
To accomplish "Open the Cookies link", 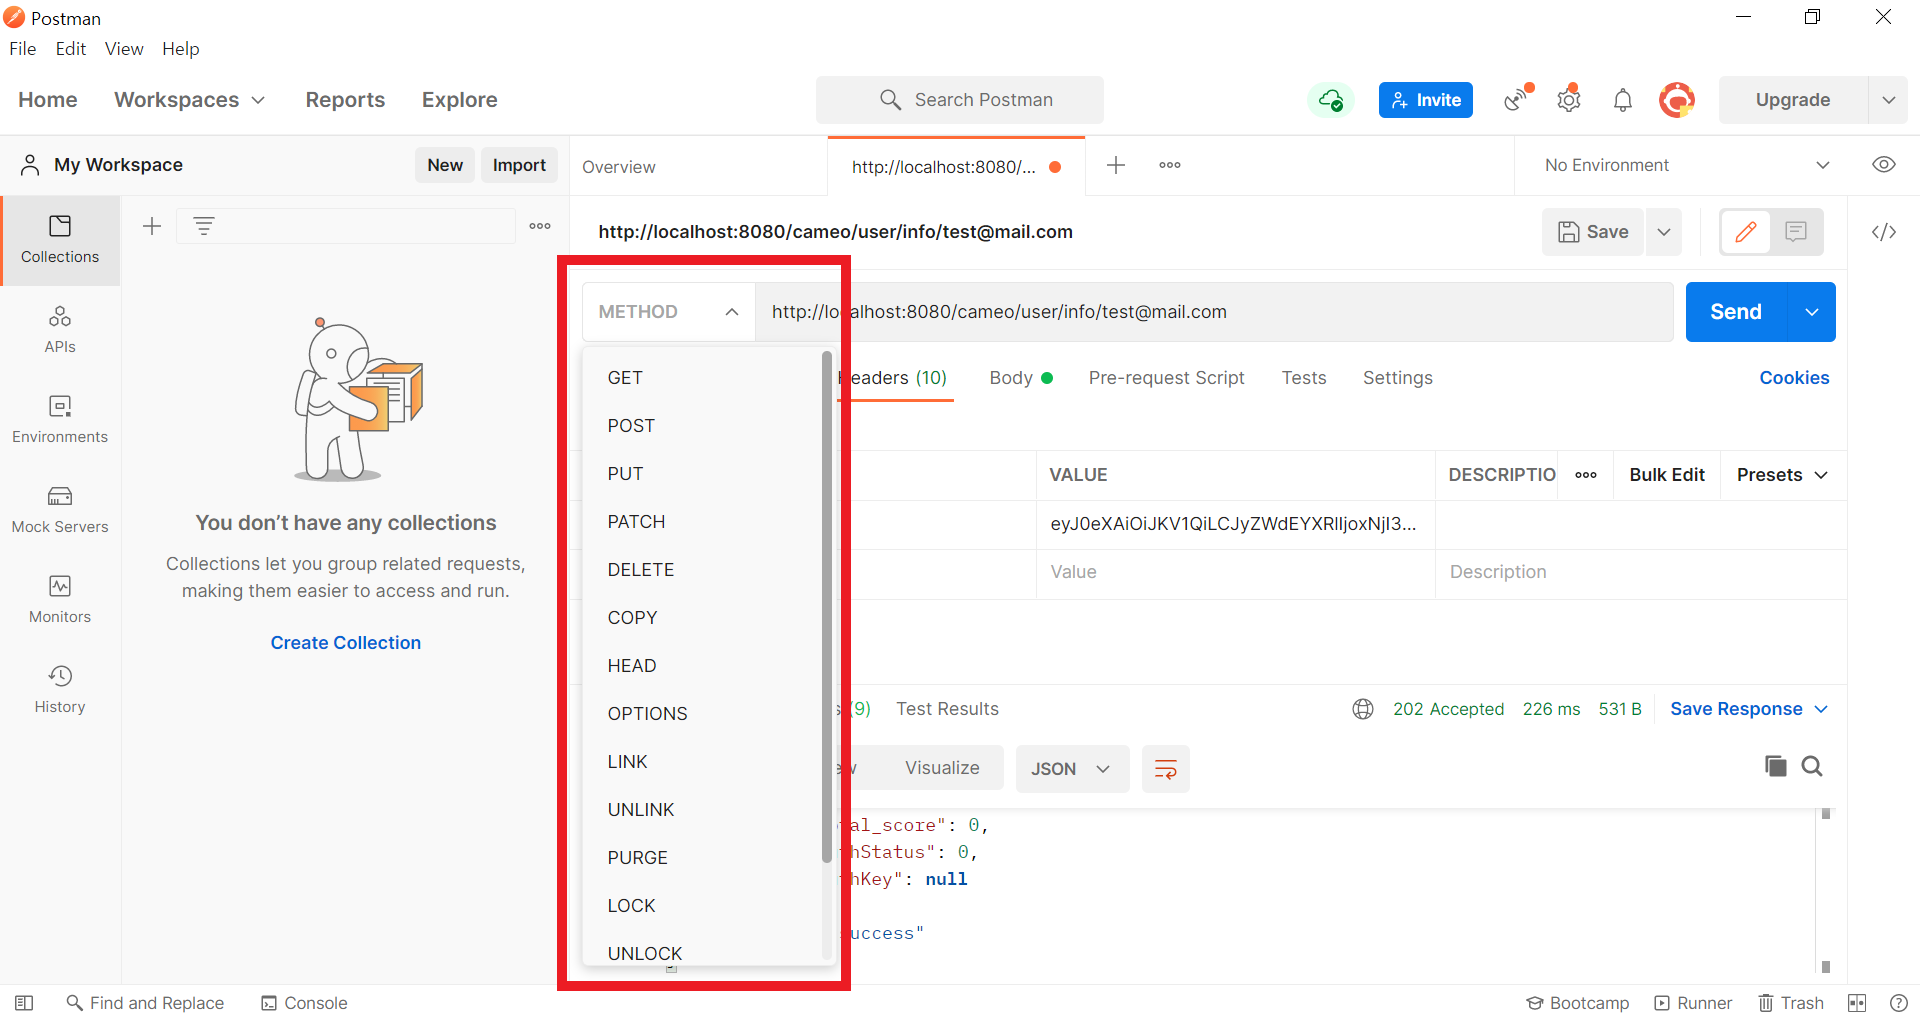I will point(1794,378).
